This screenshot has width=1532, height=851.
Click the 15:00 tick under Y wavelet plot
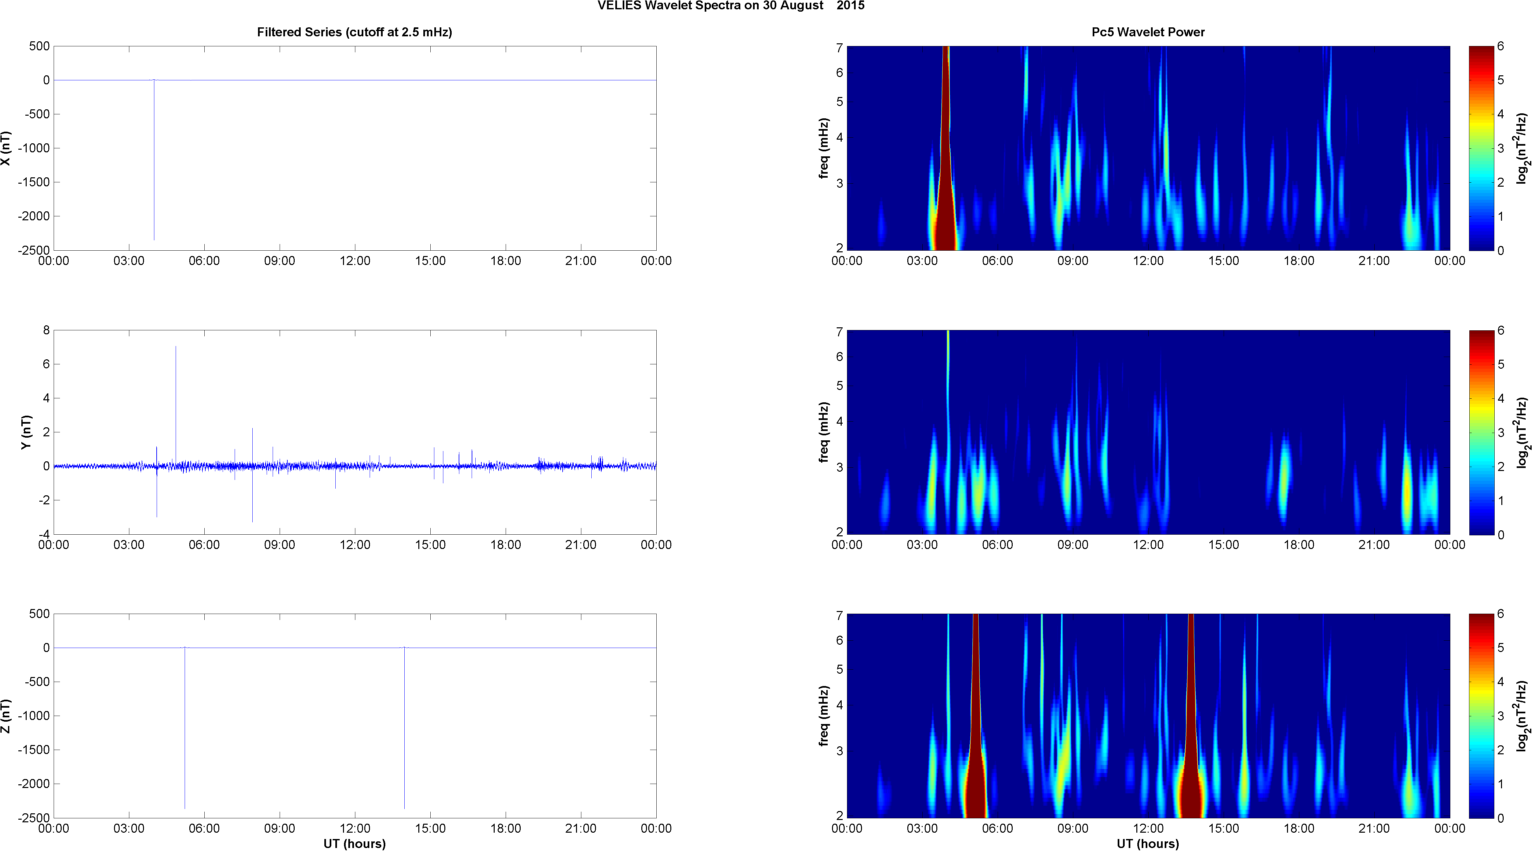[x=1223, y=545]
